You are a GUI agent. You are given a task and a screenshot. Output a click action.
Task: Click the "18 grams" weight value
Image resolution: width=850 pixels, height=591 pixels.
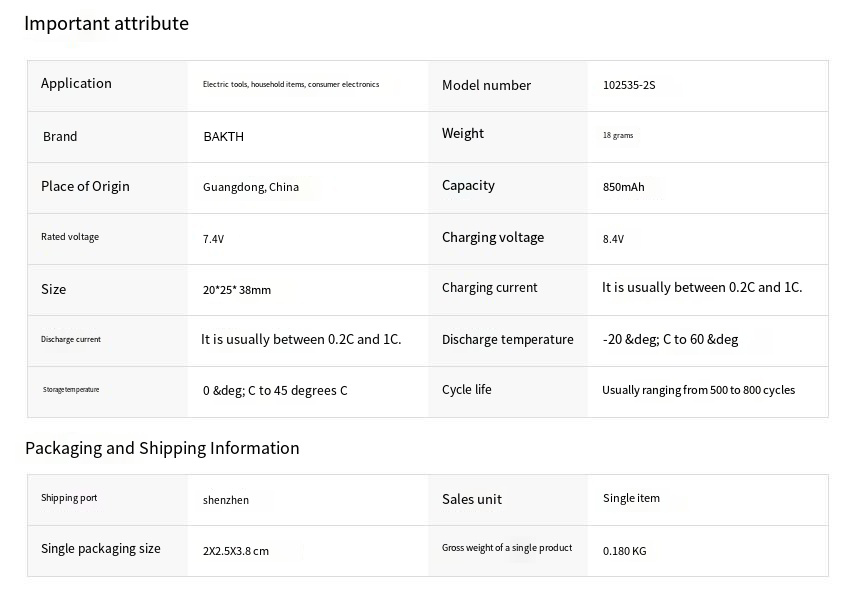point(617,135)
